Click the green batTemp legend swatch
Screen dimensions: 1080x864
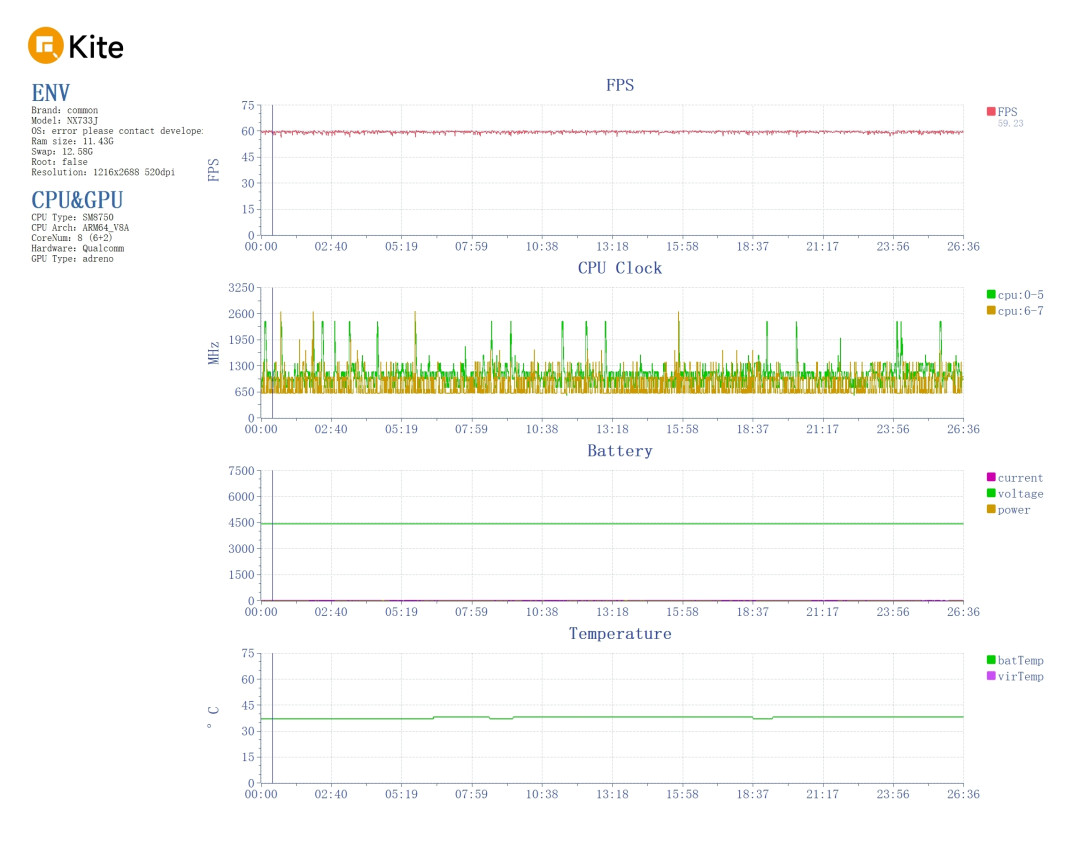click(x=991, y=660)
